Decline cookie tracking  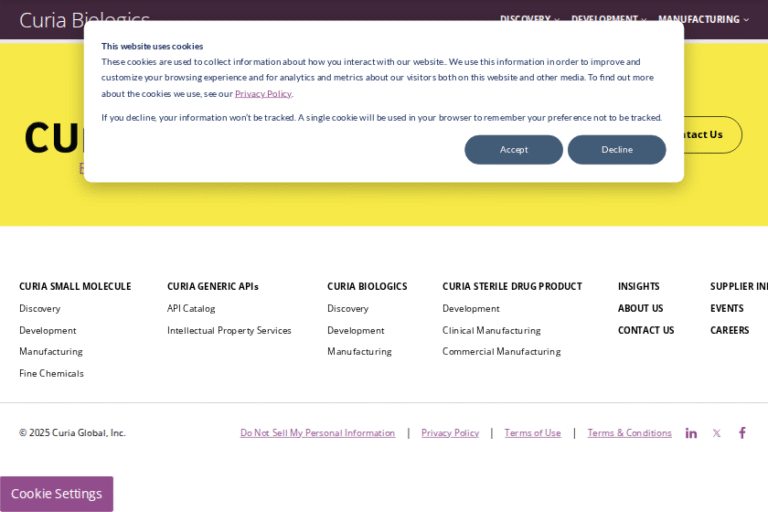click(x=617, y=150)
